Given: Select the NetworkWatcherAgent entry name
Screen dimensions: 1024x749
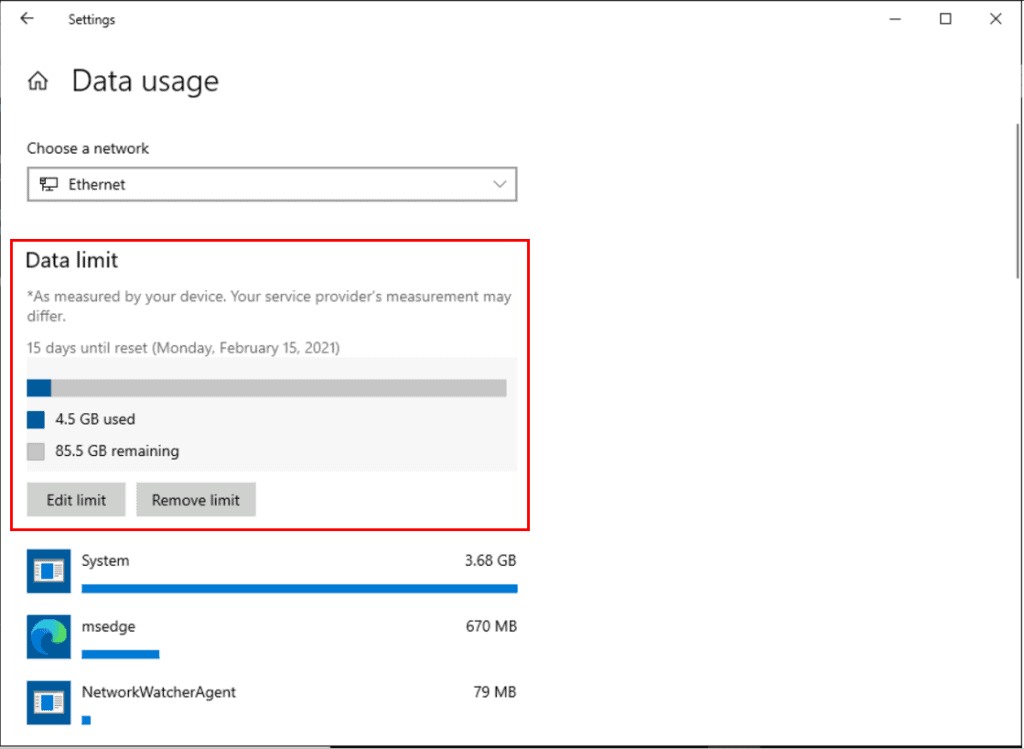Looking at the screenshot, I should coord(158,692).
